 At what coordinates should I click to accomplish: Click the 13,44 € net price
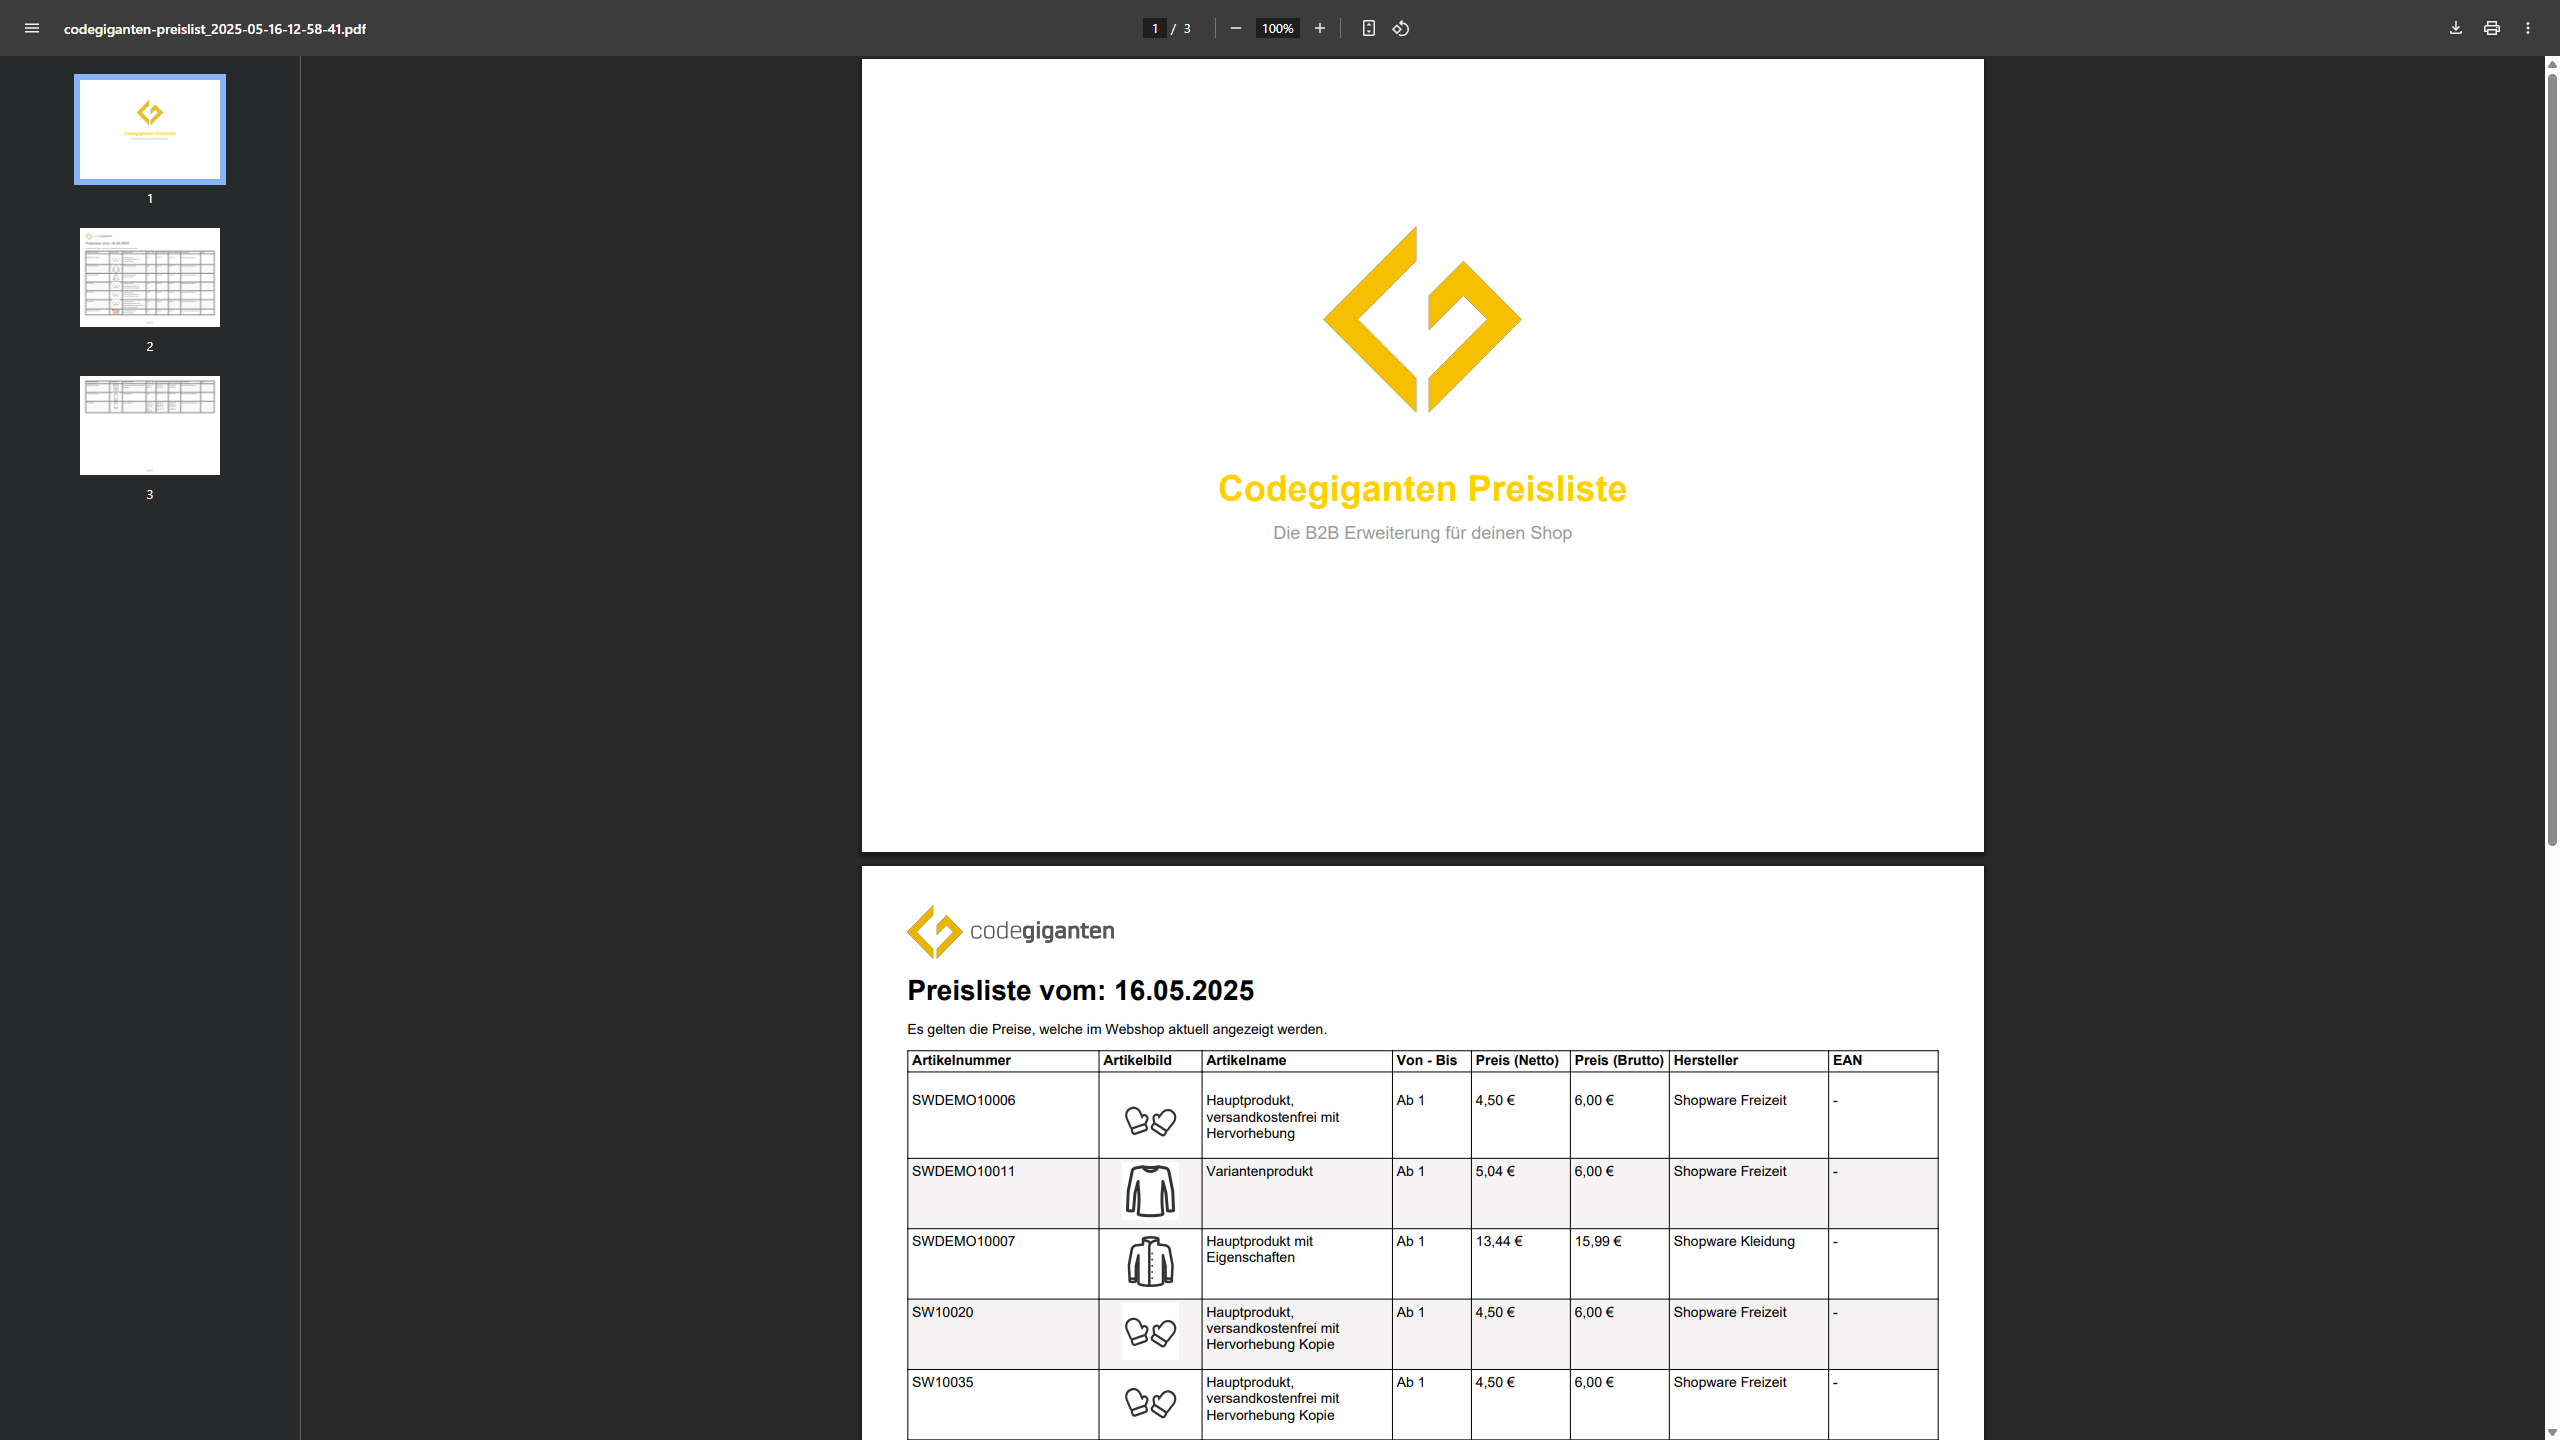click(1498, 1241)
